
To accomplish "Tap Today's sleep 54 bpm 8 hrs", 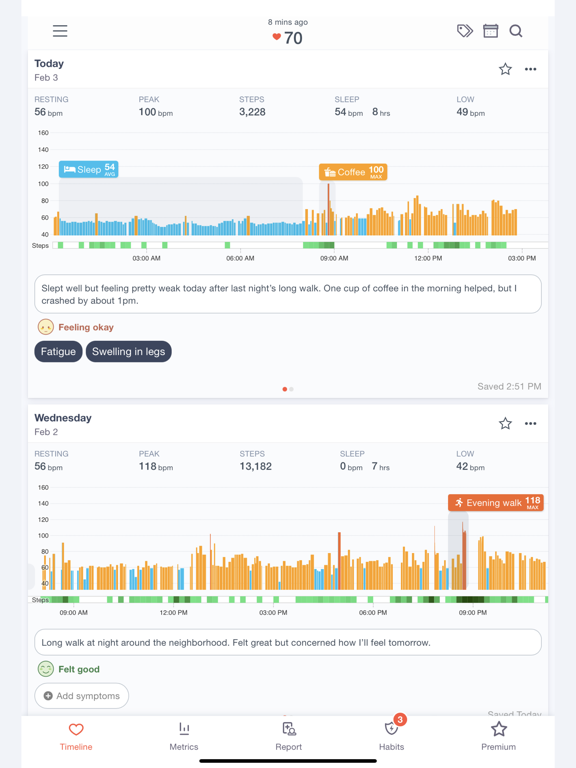I will [362, 112].
